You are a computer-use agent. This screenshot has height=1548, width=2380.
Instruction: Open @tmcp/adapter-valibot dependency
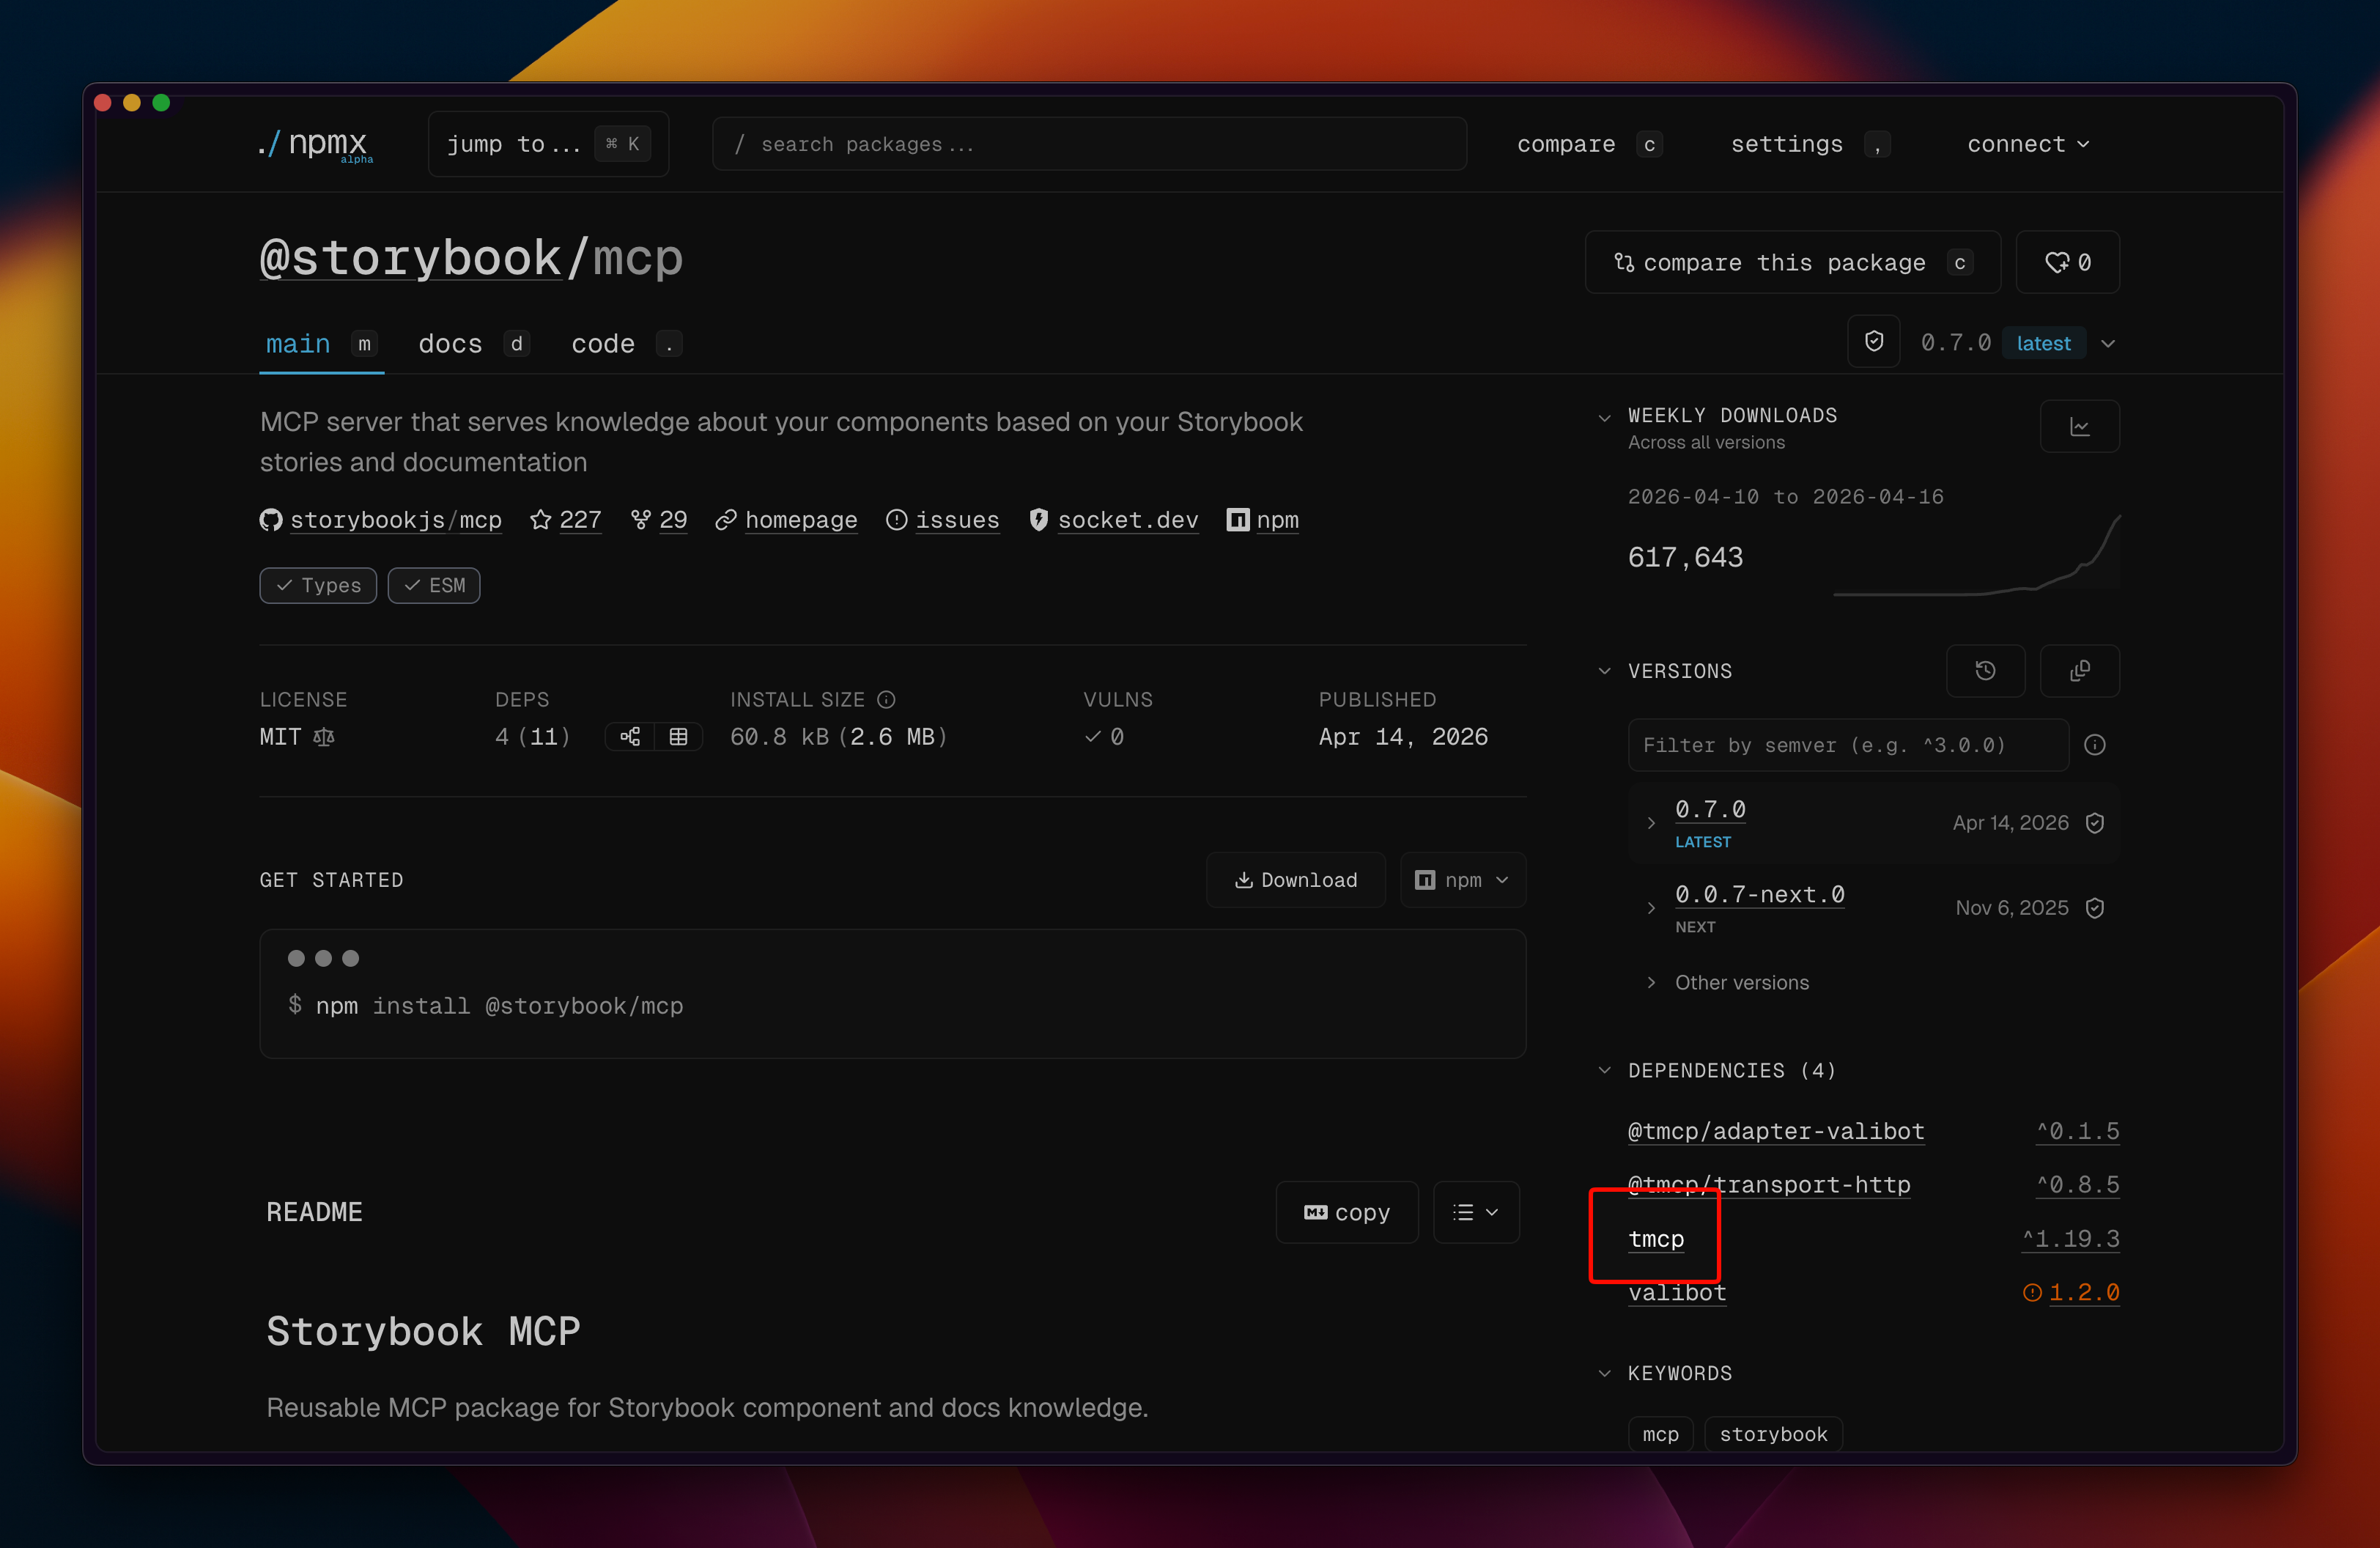pyautogui.click(x=1775, y=1131)
